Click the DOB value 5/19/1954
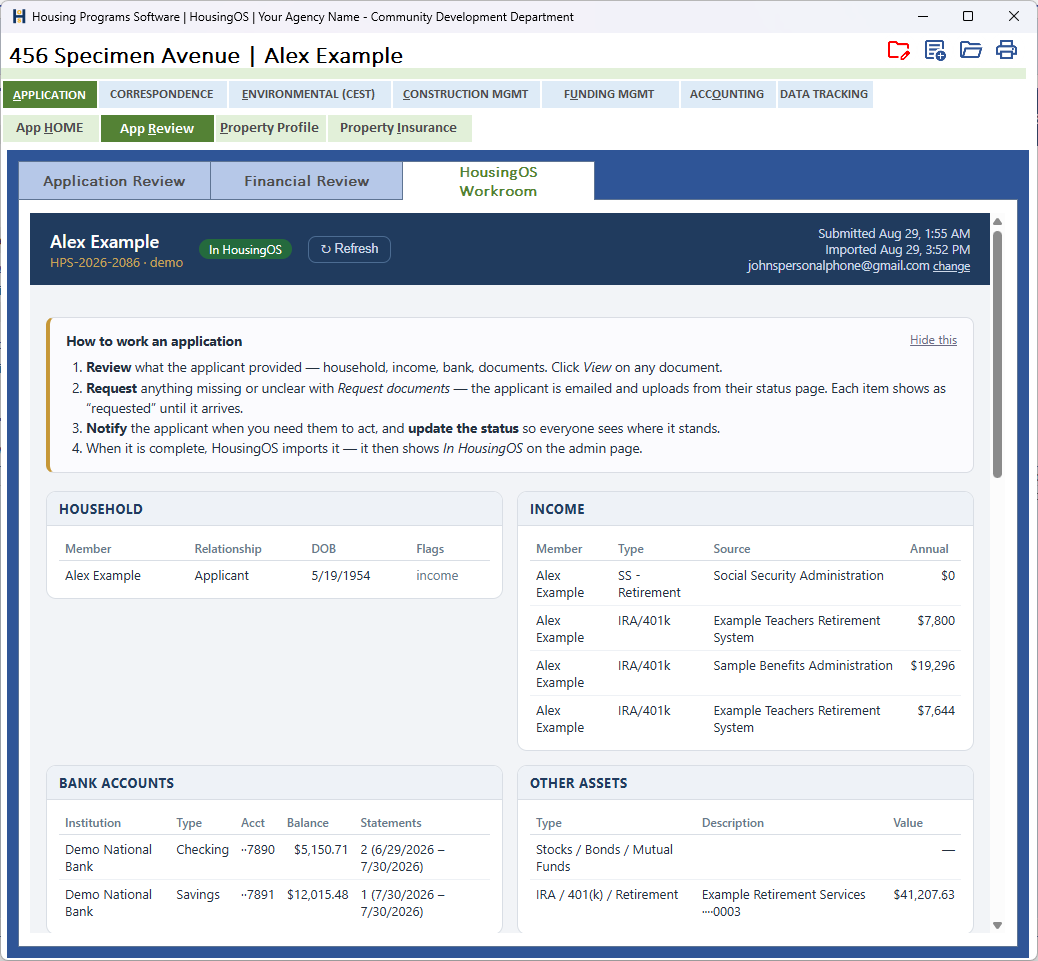This screenshot has height=961, width=1038. pos(341,576)
